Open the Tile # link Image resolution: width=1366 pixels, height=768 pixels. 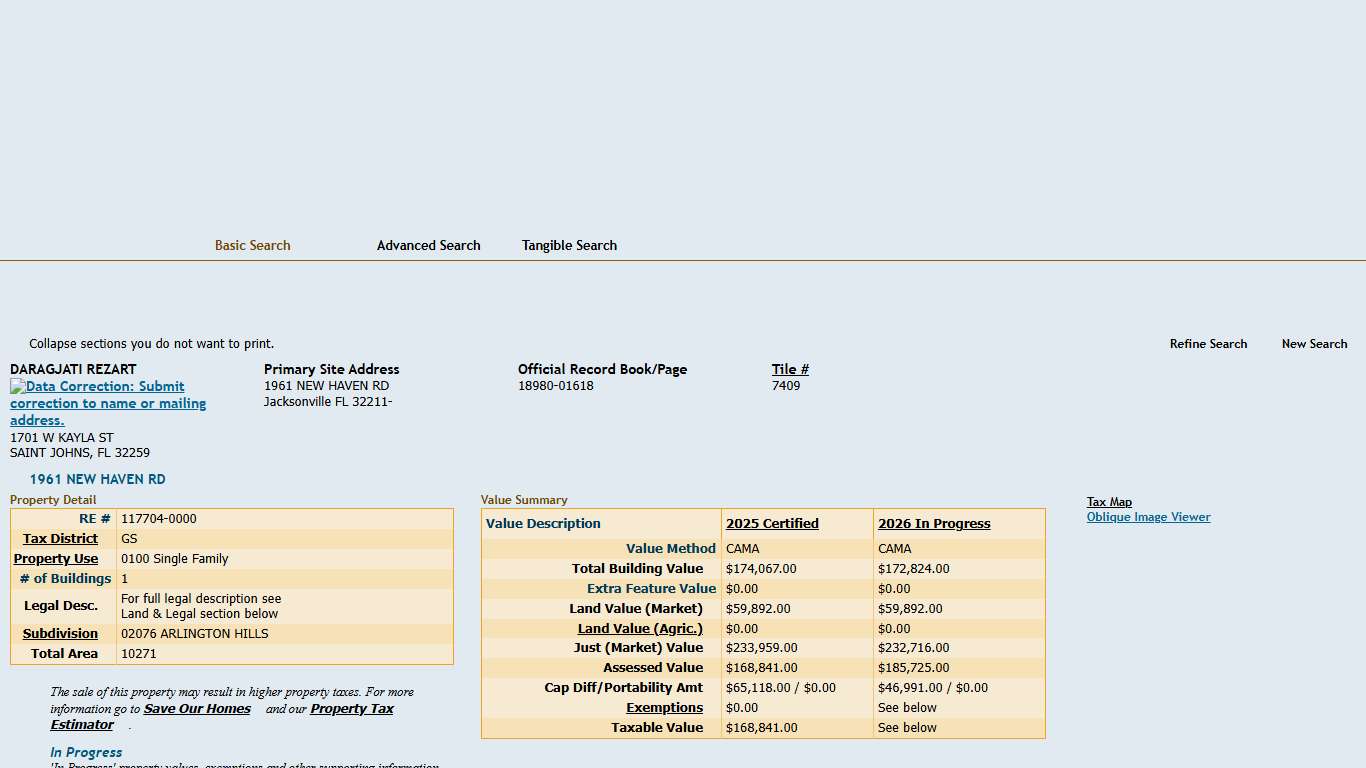pos(790,369)
